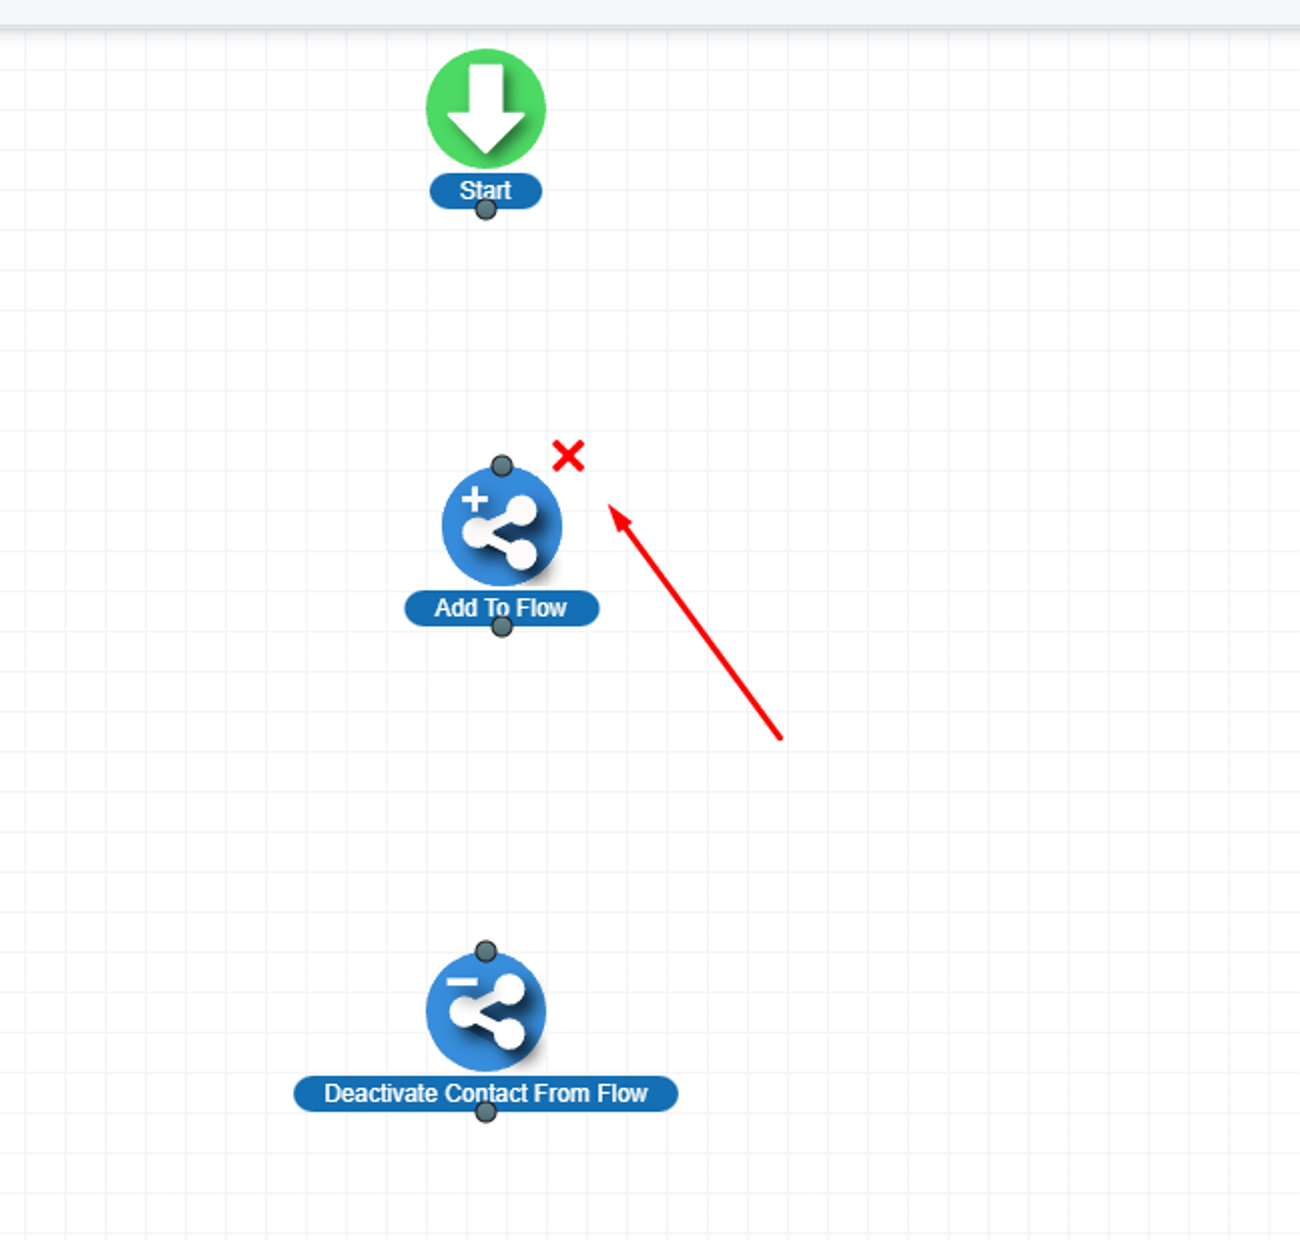This screenshot has height=1240, width=1300.
Task: Click the Deactivate Contact From Flow label
Action: pyautogui.click(x=485, y=1092)
